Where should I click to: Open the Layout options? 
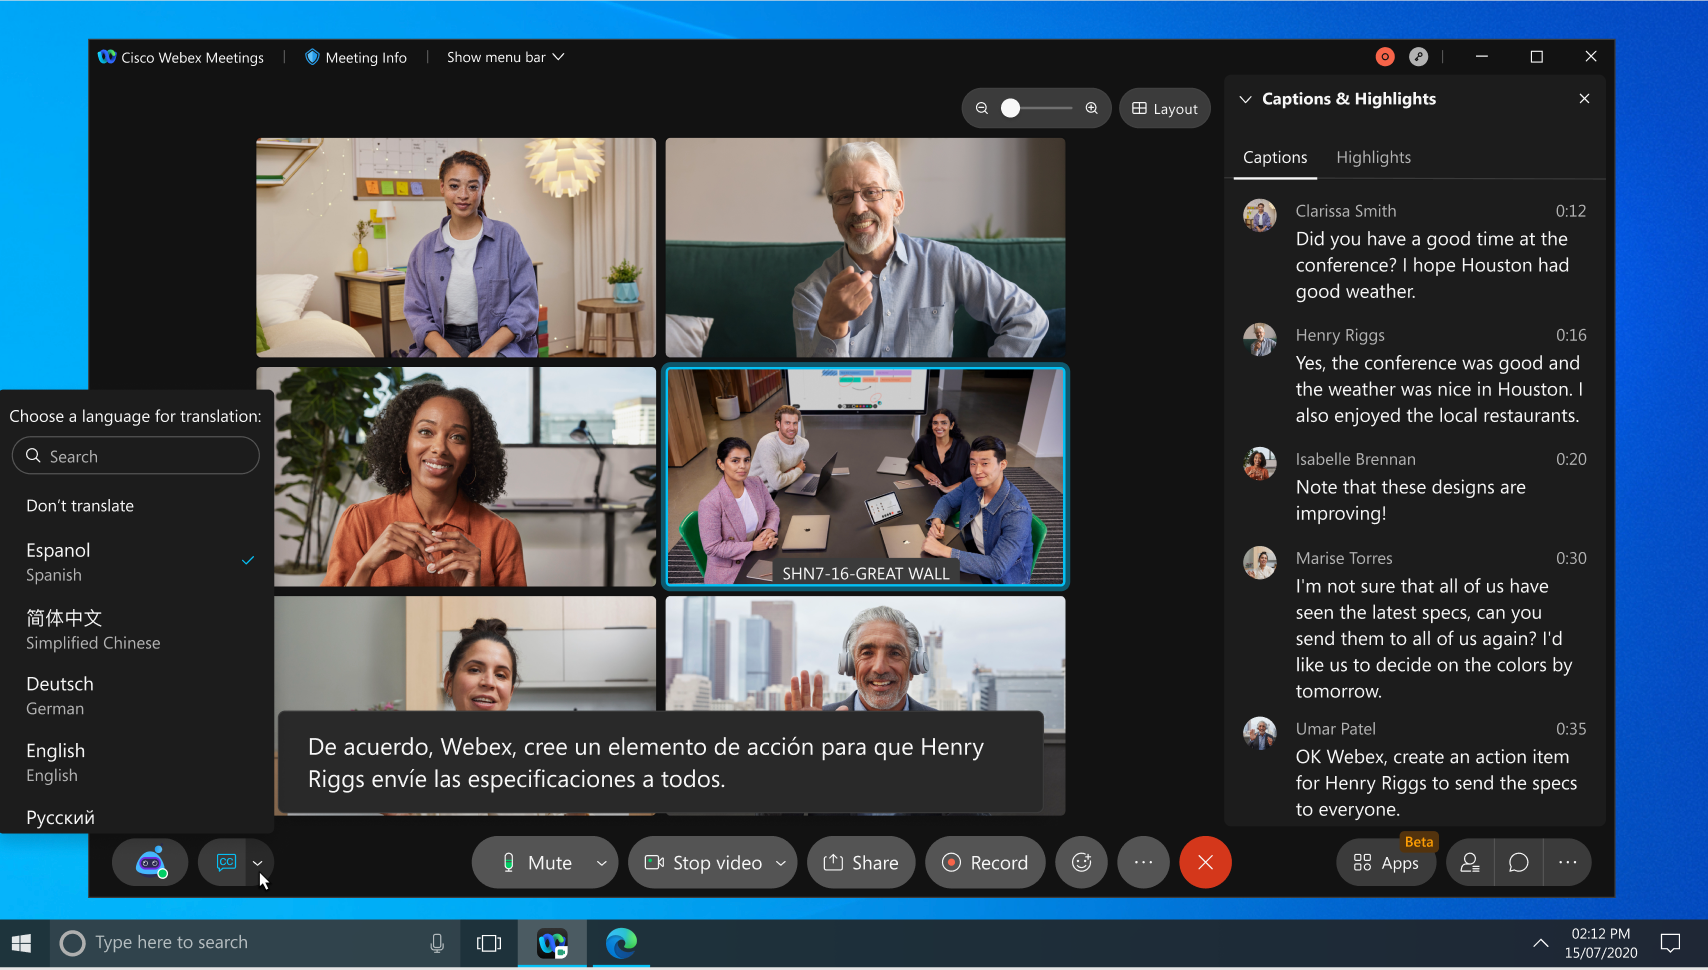coord(1165,108)
